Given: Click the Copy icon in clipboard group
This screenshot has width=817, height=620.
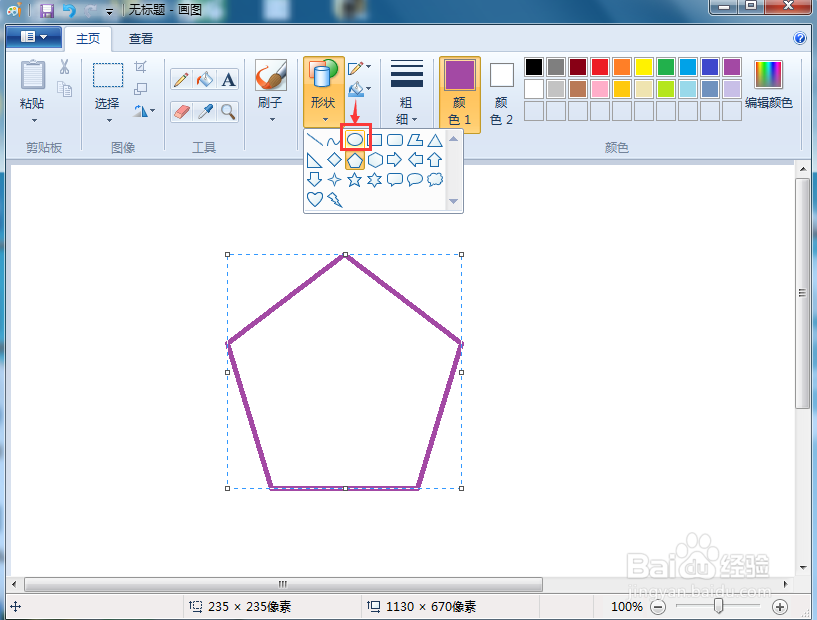Looking at the screenshot, I should point(64,89).
